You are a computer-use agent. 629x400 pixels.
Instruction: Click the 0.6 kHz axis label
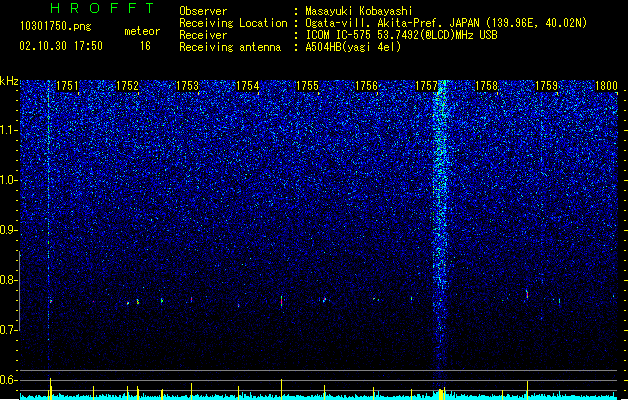coord(8,380)
